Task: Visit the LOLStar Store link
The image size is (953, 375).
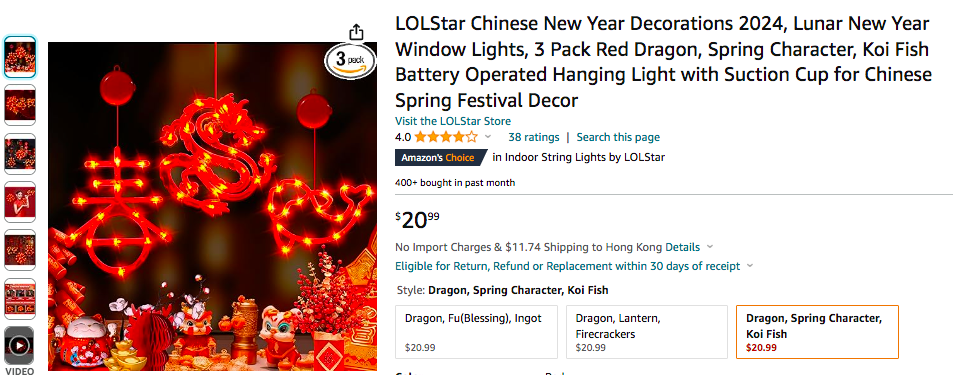Action: pos(453,121)
